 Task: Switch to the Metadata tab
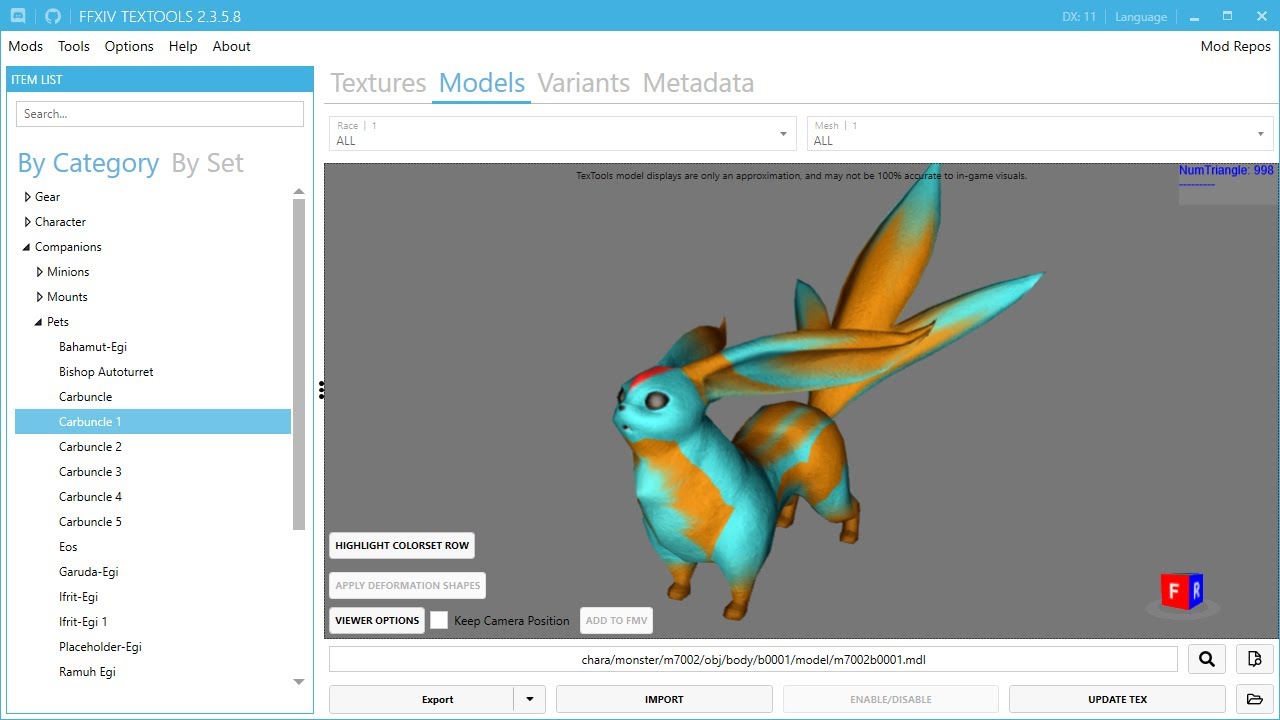coord(698,83)
